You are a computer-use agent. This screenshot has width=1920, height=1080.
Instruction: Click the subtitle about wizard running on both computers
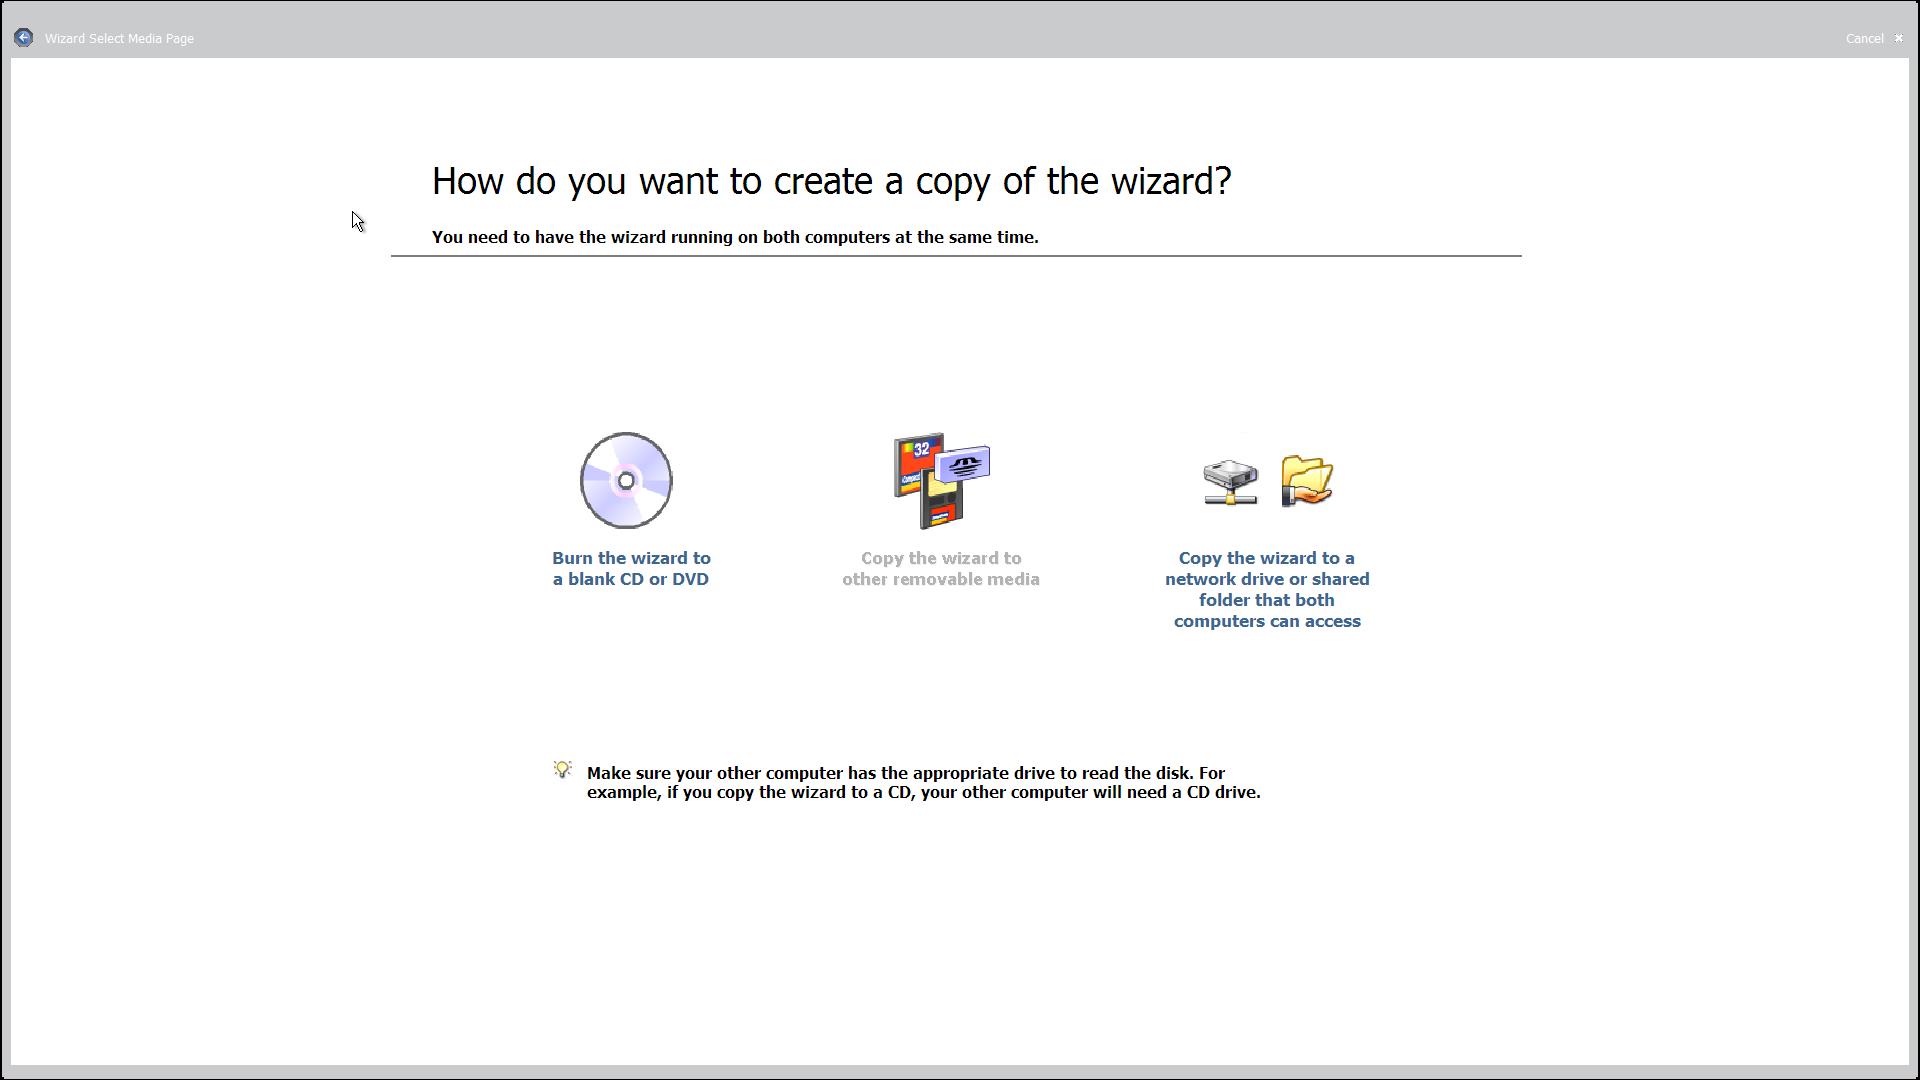click(x=735, y=237)
